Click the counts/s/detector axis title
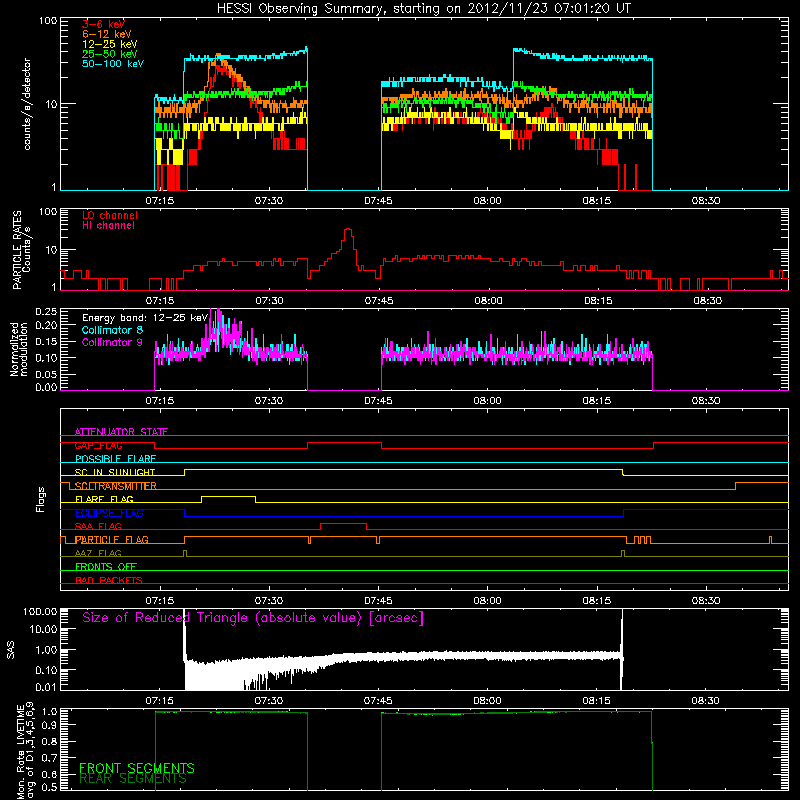 point(27,104)
